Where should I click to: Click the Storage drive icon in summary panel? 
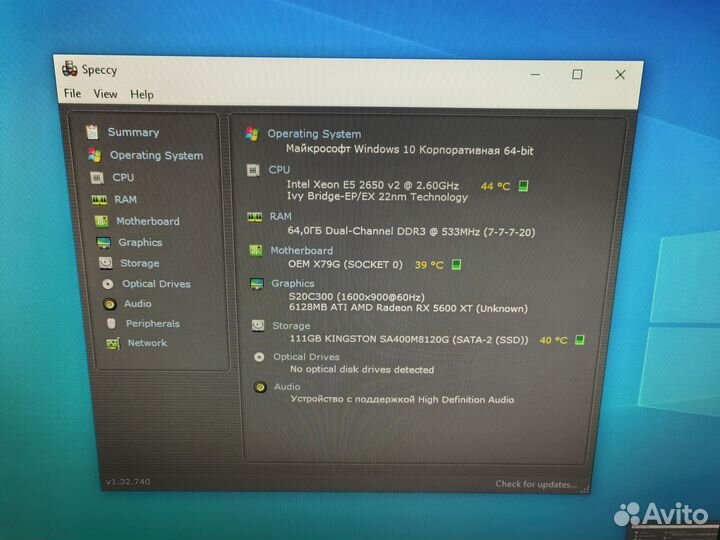click(258, 326)
